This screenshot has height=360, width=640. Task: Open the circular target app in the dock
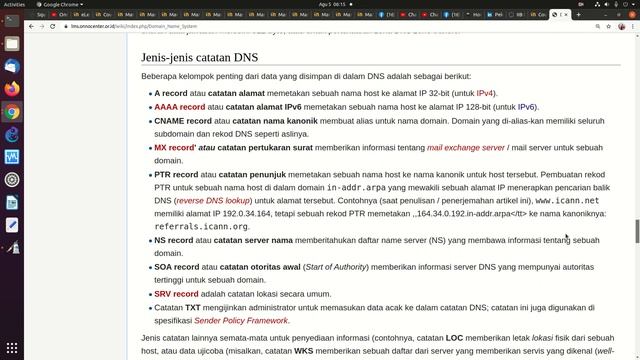[x=12, y=180]
